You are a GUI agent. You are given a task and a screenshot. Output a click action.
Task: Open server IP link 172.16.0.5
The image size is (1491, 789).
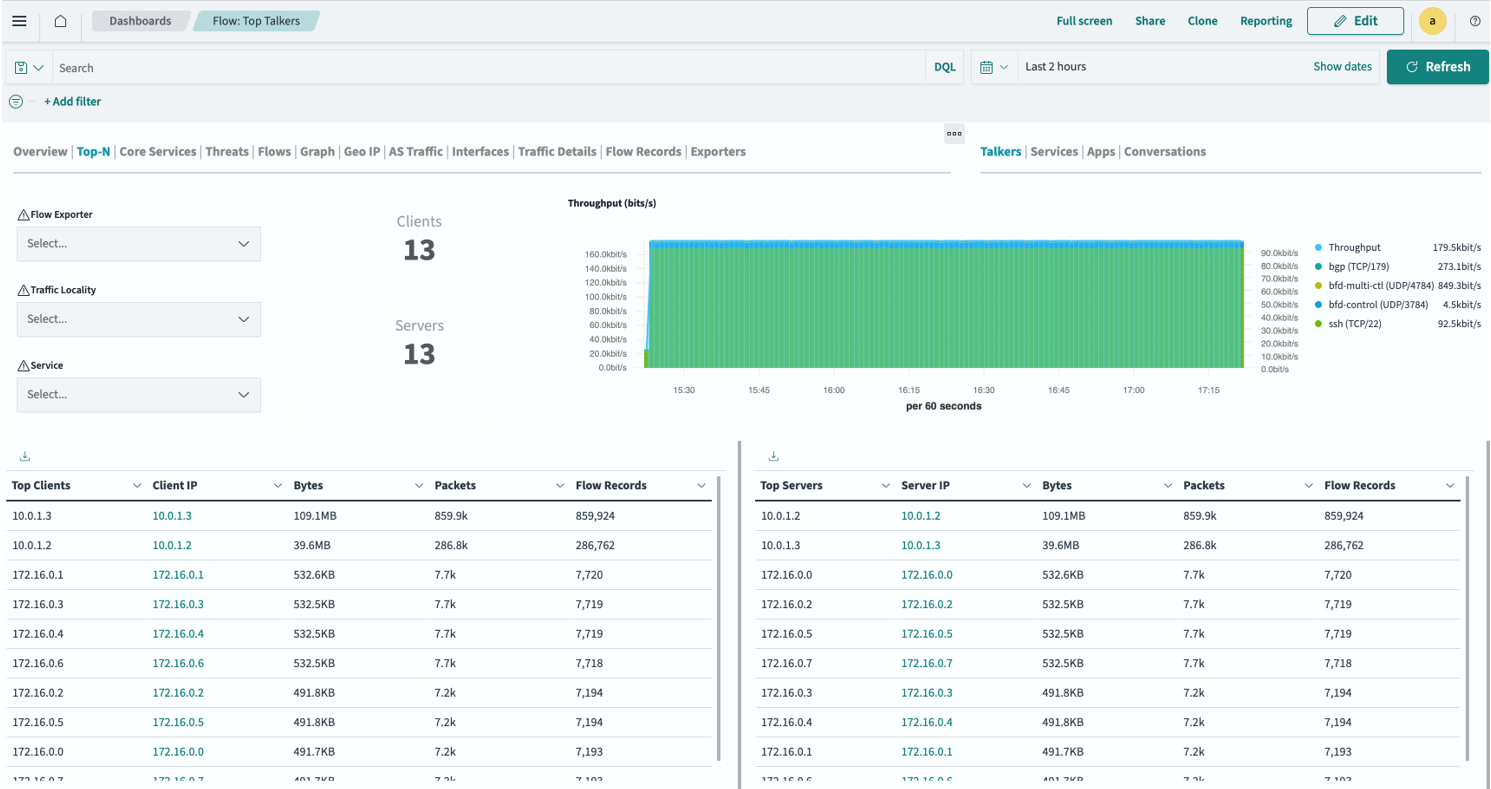927,634
